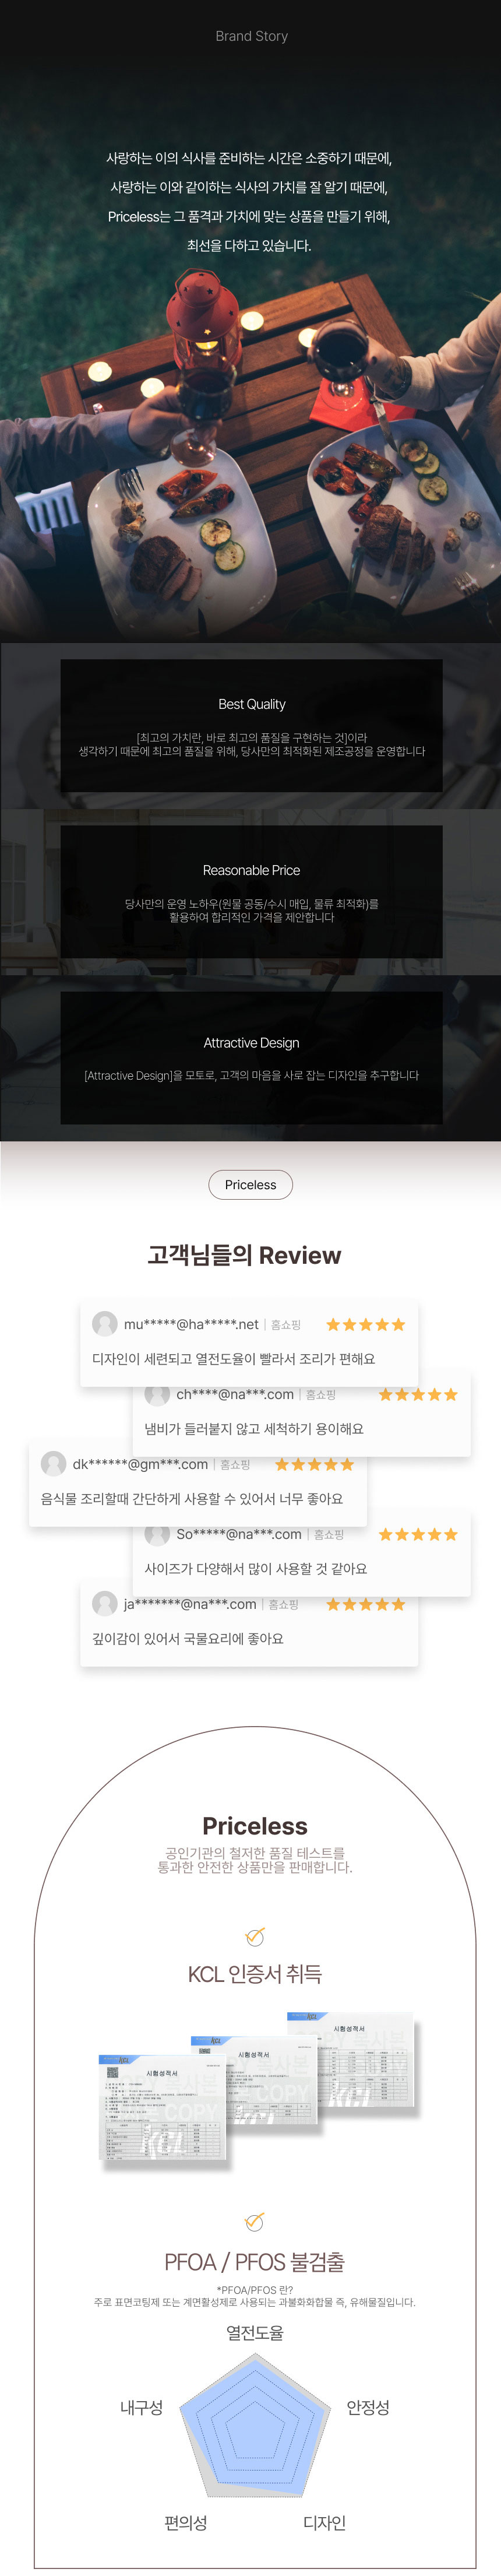This screenshot has width=501, height=2576.
Task: Select the Attractive Design card
Action: [251, 1058]
